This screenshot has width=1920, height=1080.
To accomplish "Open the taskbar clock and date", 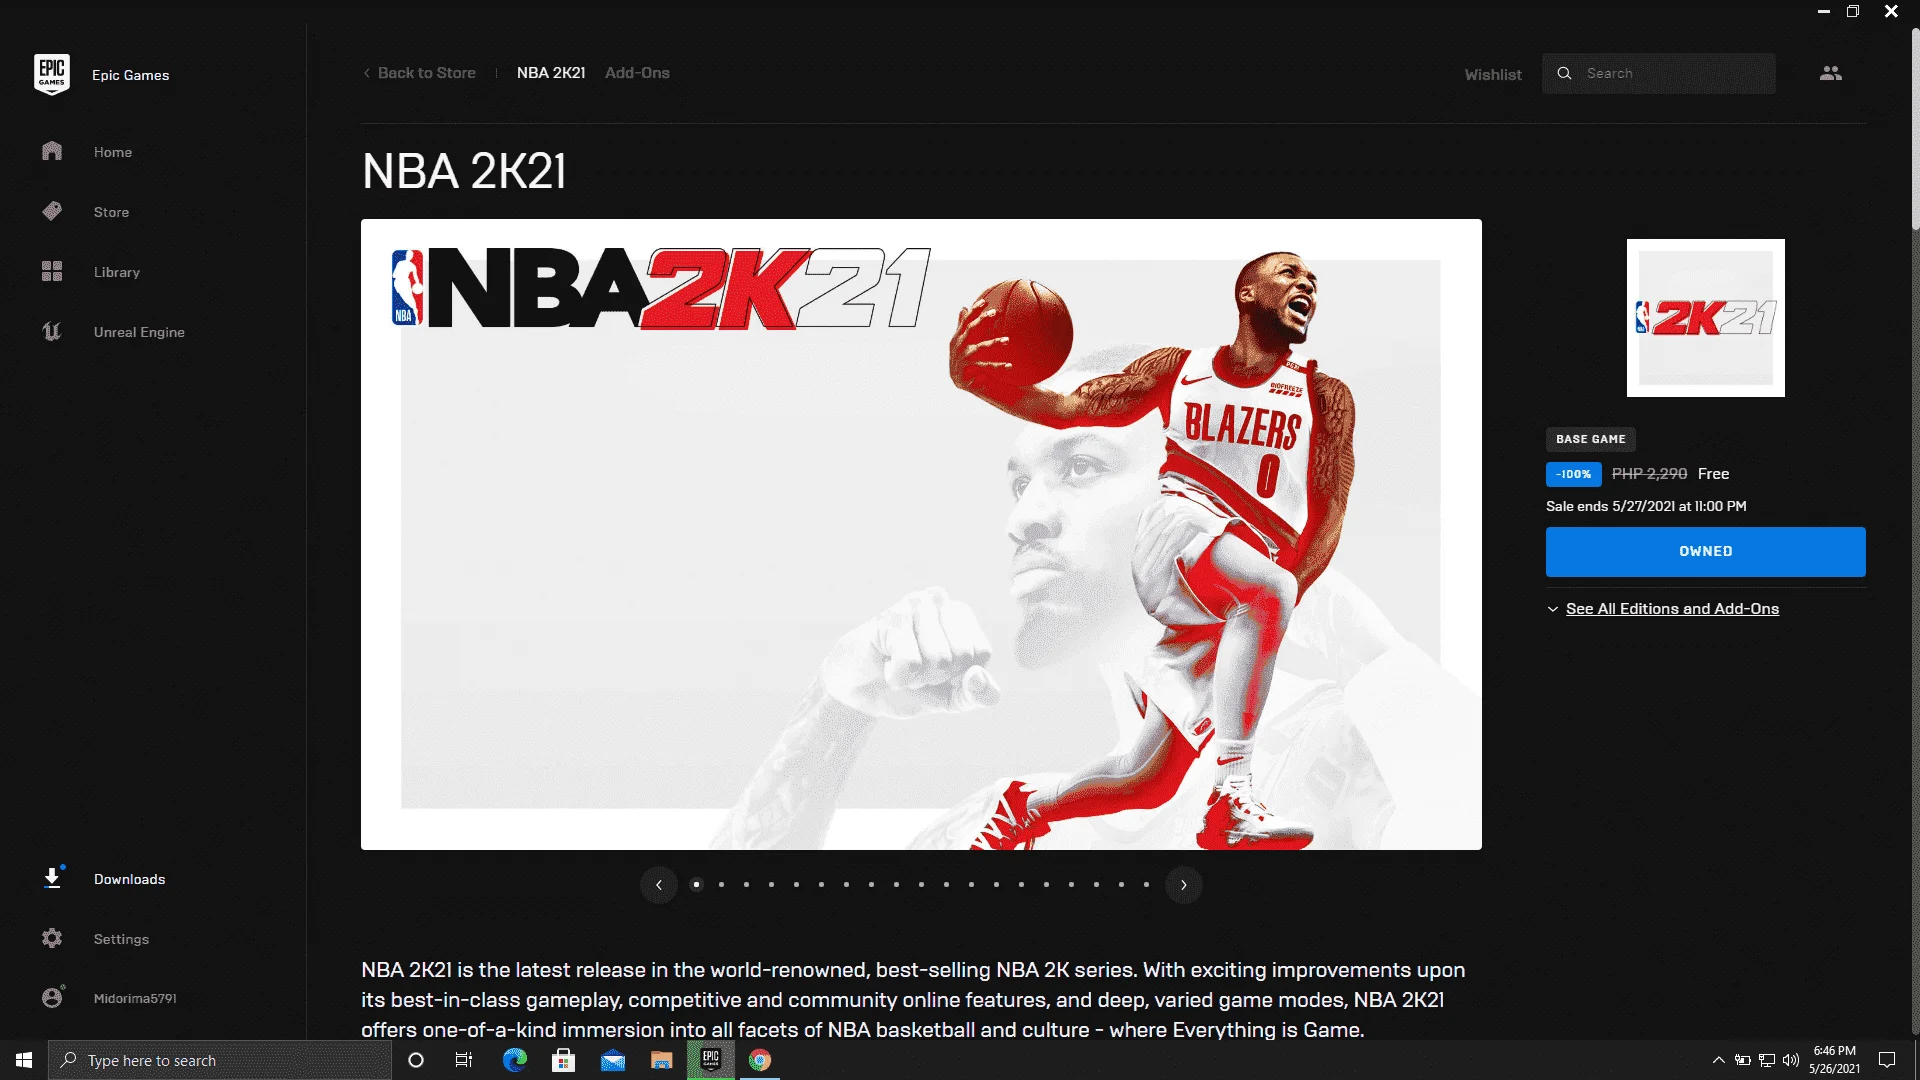I will (1835, 1060).
